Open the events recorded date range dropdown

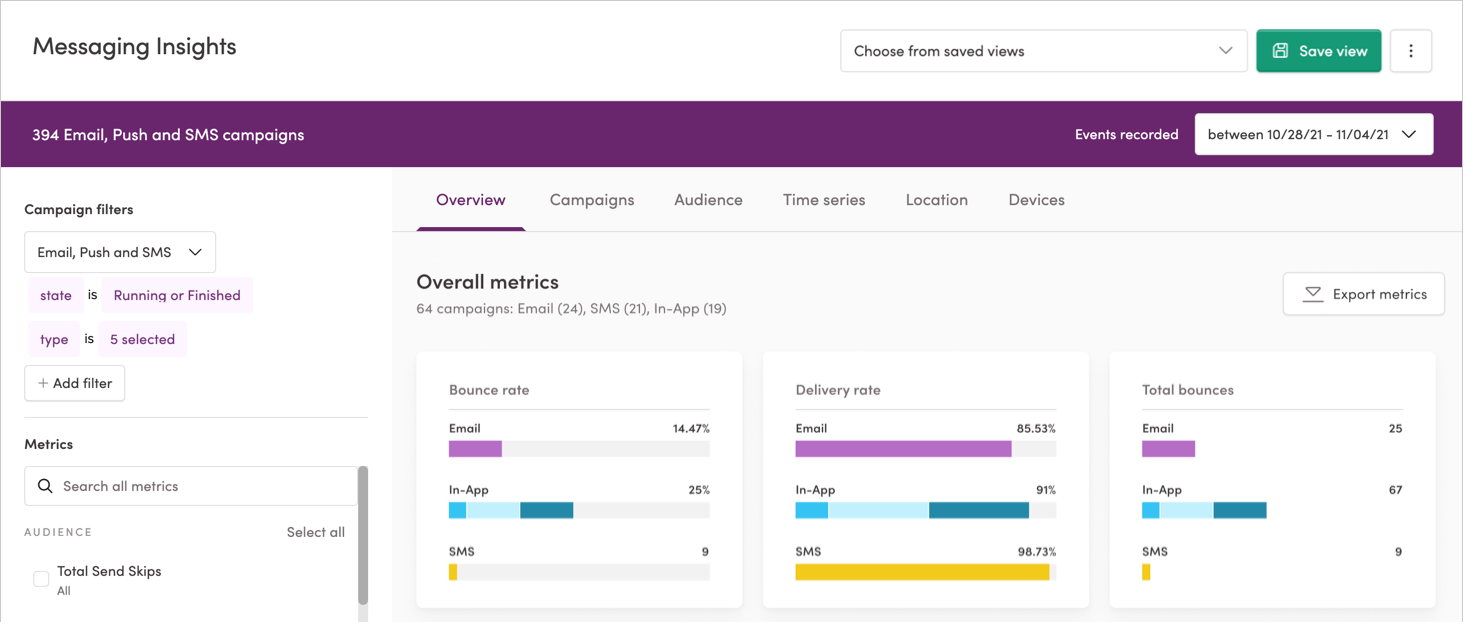(x=1313, y=133)
